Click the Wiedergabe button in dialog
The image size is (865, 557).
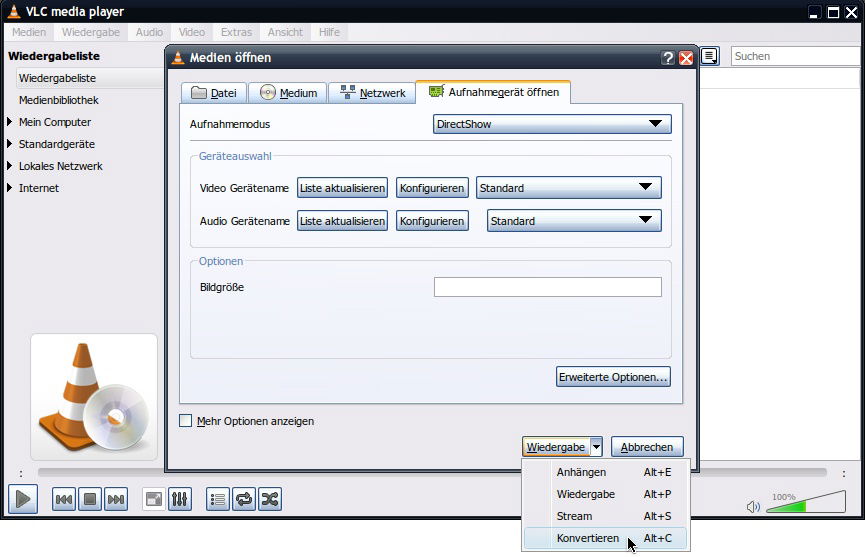pyautogui.click(x=556, y=447)
